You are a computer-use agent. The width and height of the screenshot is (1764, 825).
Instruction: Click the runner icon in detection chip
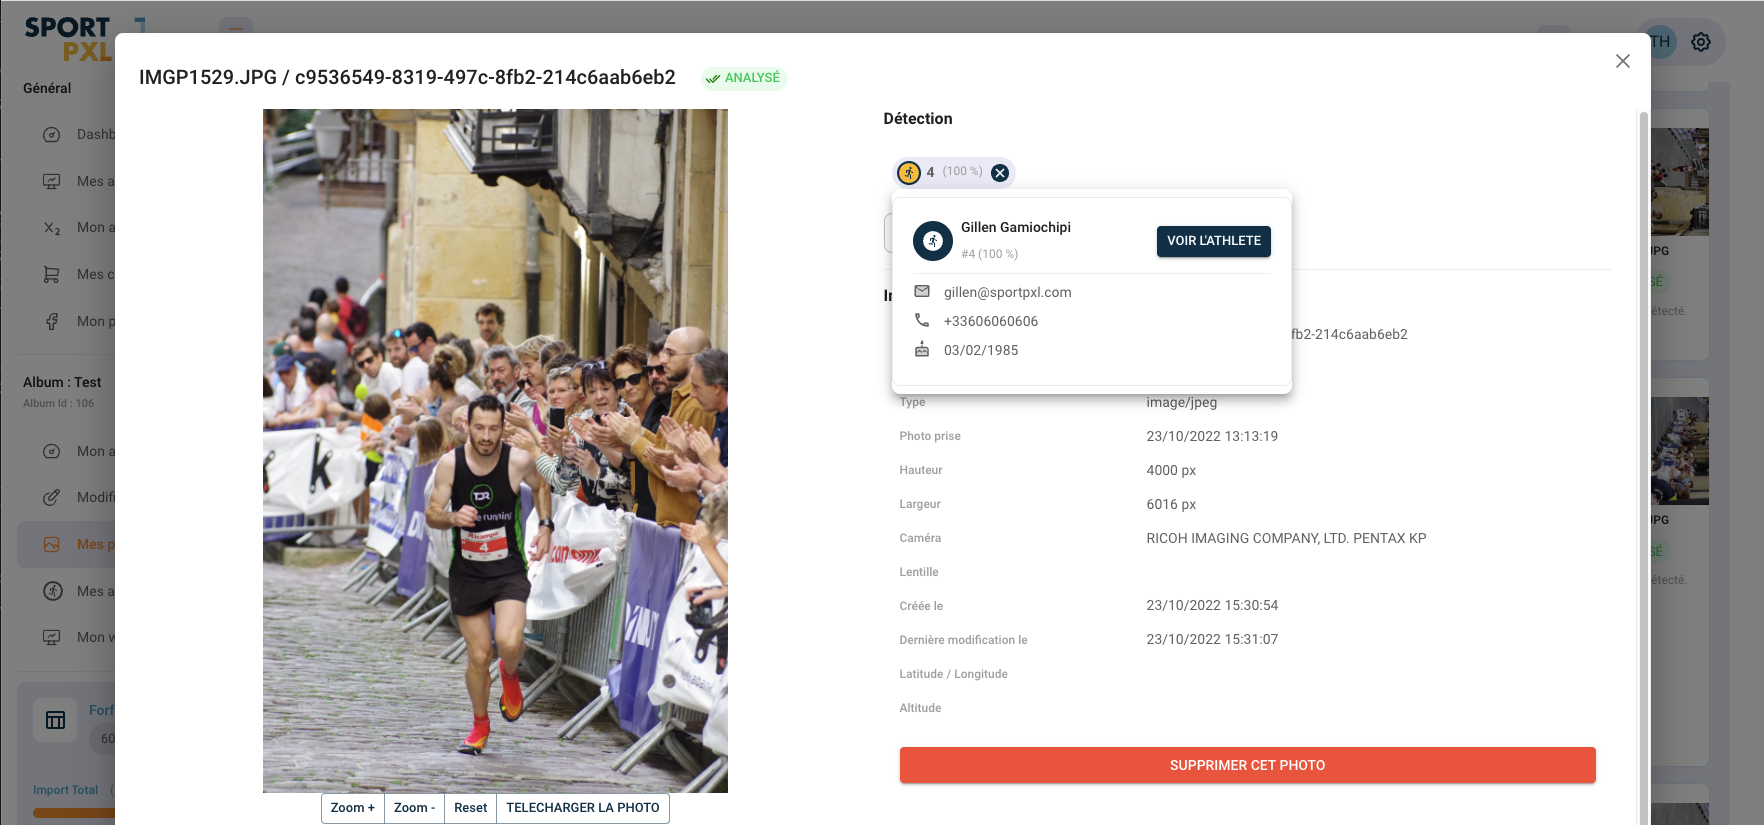(x=908, y=173)
